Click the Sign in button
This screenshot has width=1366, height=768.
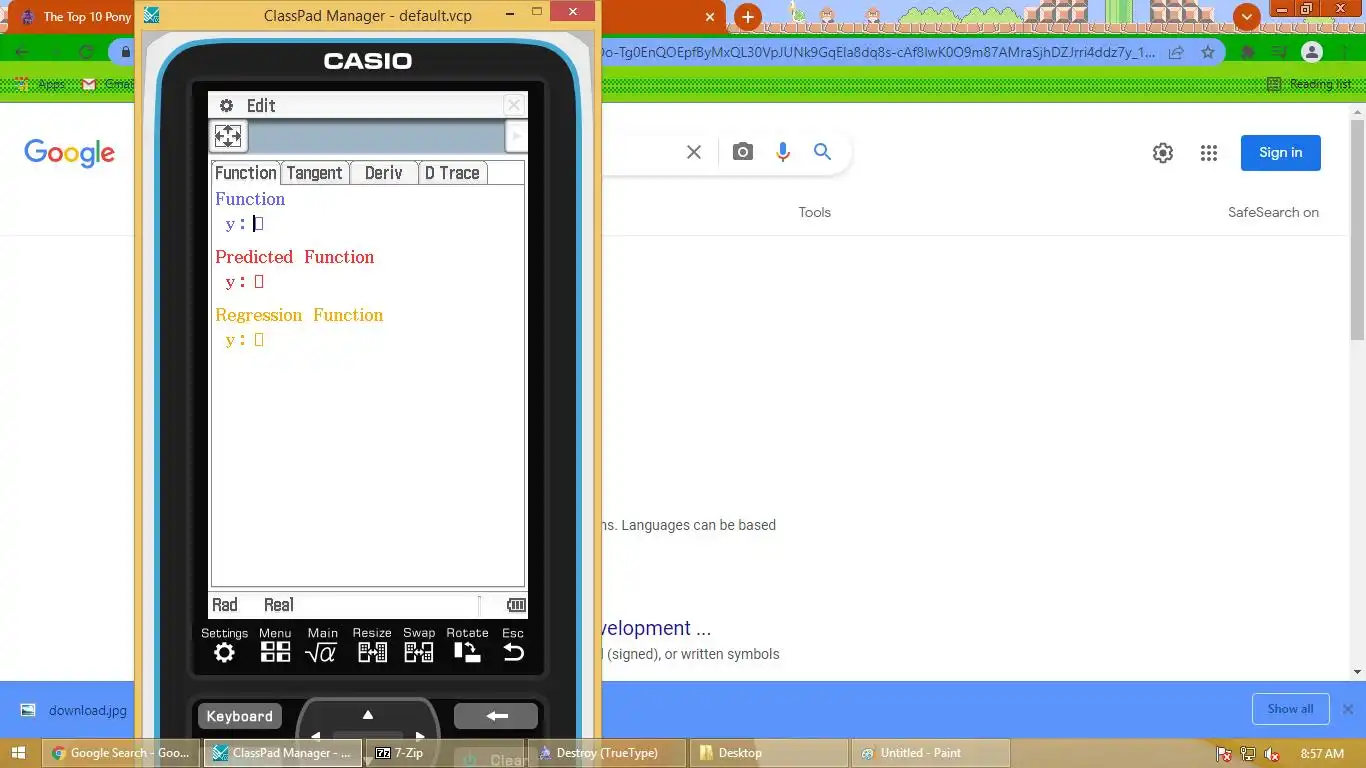click(1281, 153)
